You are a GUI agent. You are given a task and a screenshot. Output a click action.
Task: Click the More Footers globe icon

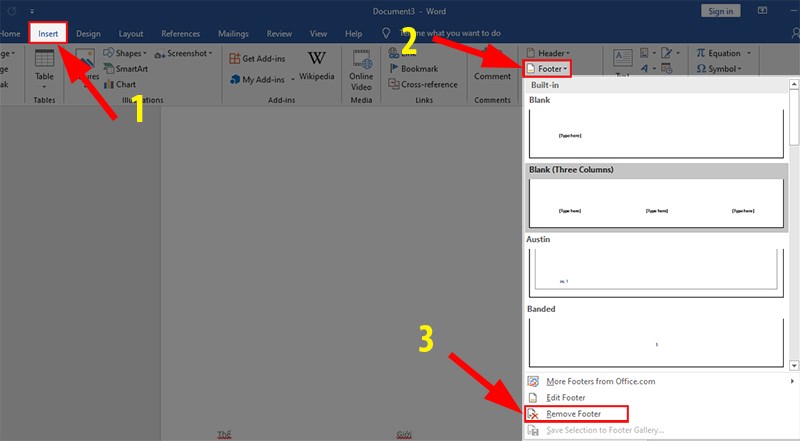(x=533, y=381)
